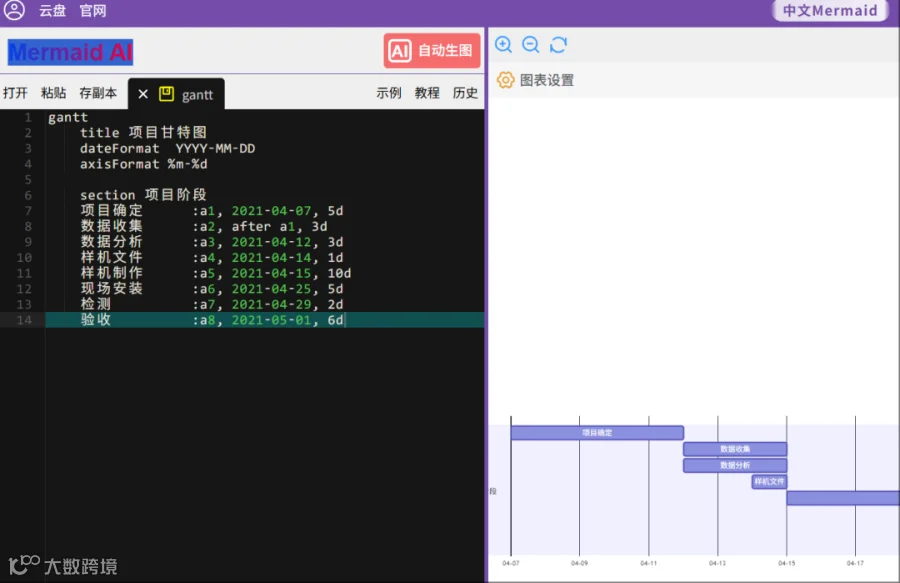Click the 04-13 axis date label
Viewport: 900px width, 583px height.
(x=717, y=563)
